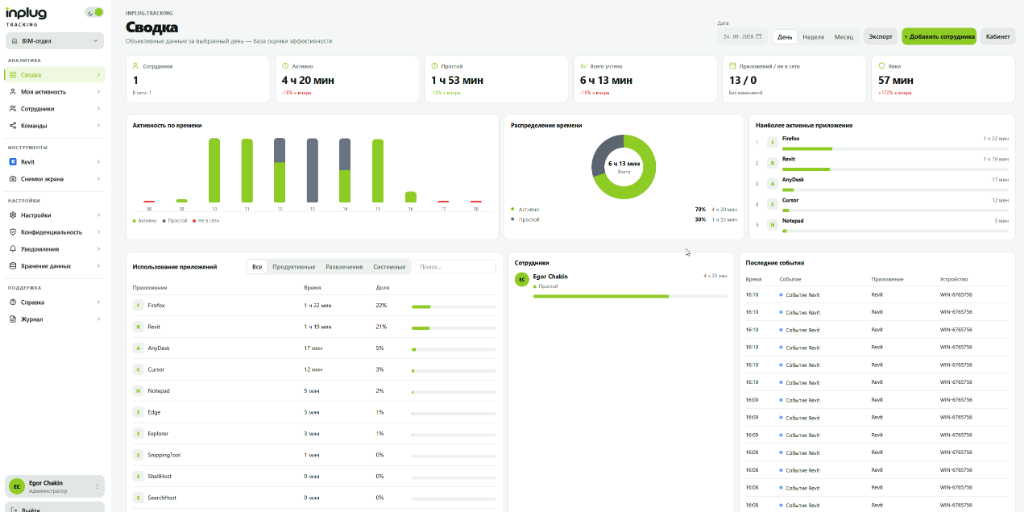Click the Сотрудники person icon on stat card

tap(136, 66)
